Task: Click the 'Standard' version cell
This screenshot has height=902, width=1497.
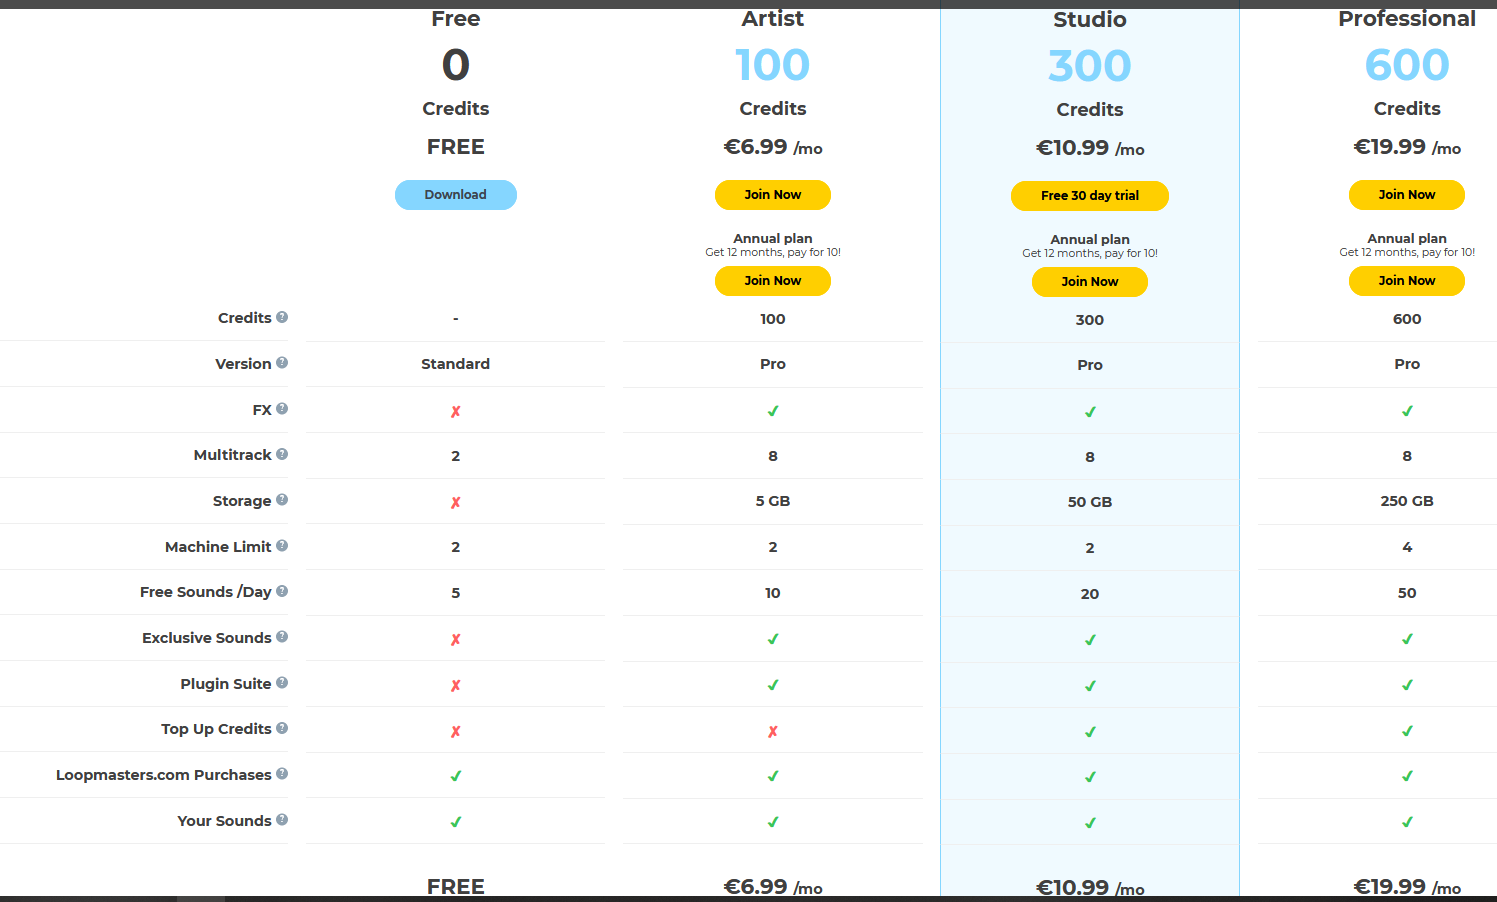Action: 456,364
